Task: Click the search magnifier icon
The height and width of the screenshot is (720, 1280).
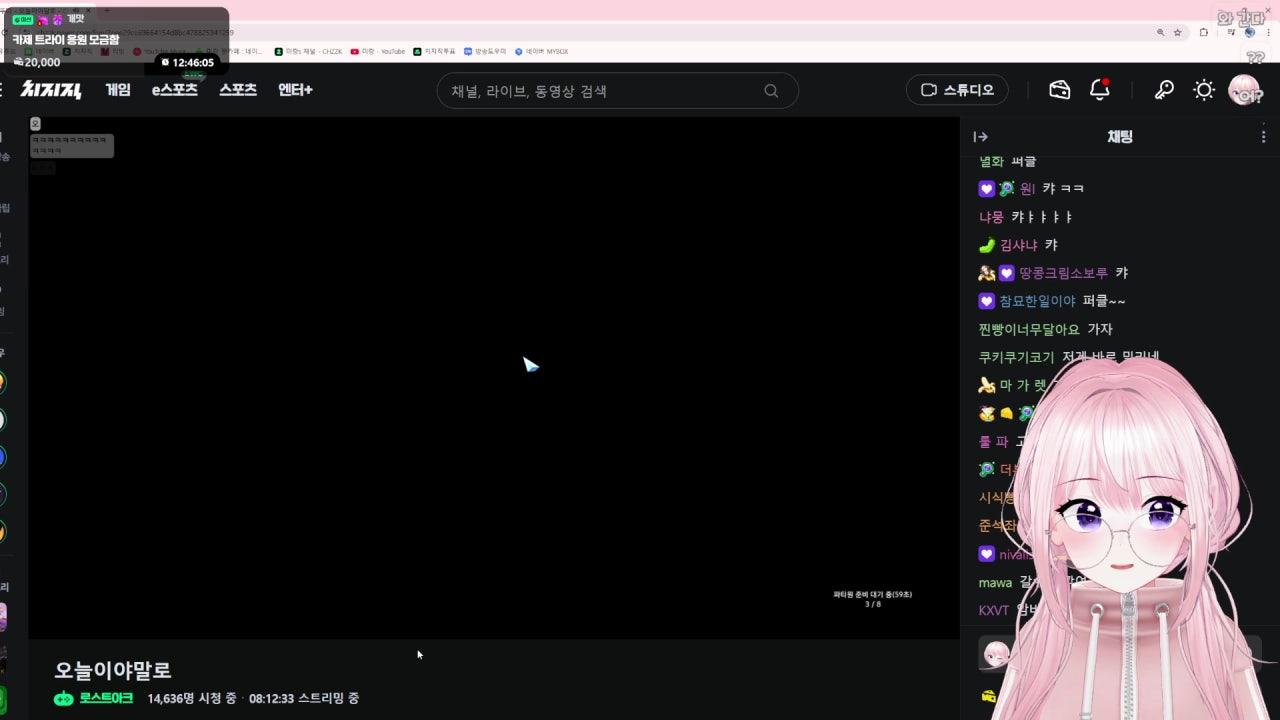Action: coord(771,91)
